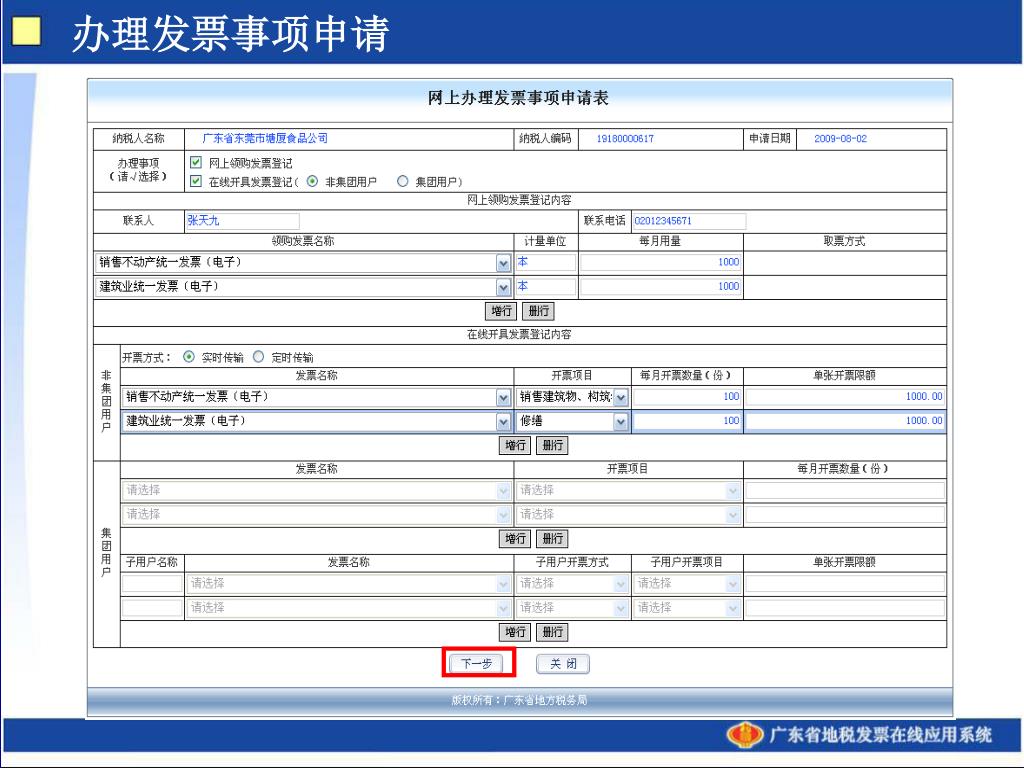1024x768 pixels.
Task: Click 取票方式 column header
Action: tap(844, 242)
